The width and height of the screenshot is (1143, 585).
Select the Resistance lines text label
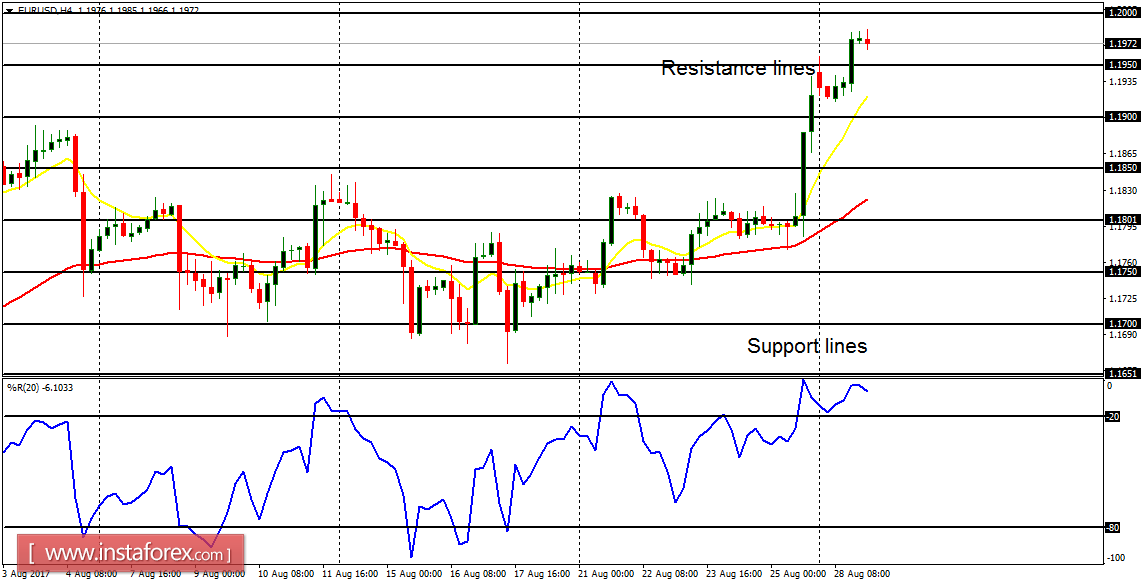click(737, 69)
